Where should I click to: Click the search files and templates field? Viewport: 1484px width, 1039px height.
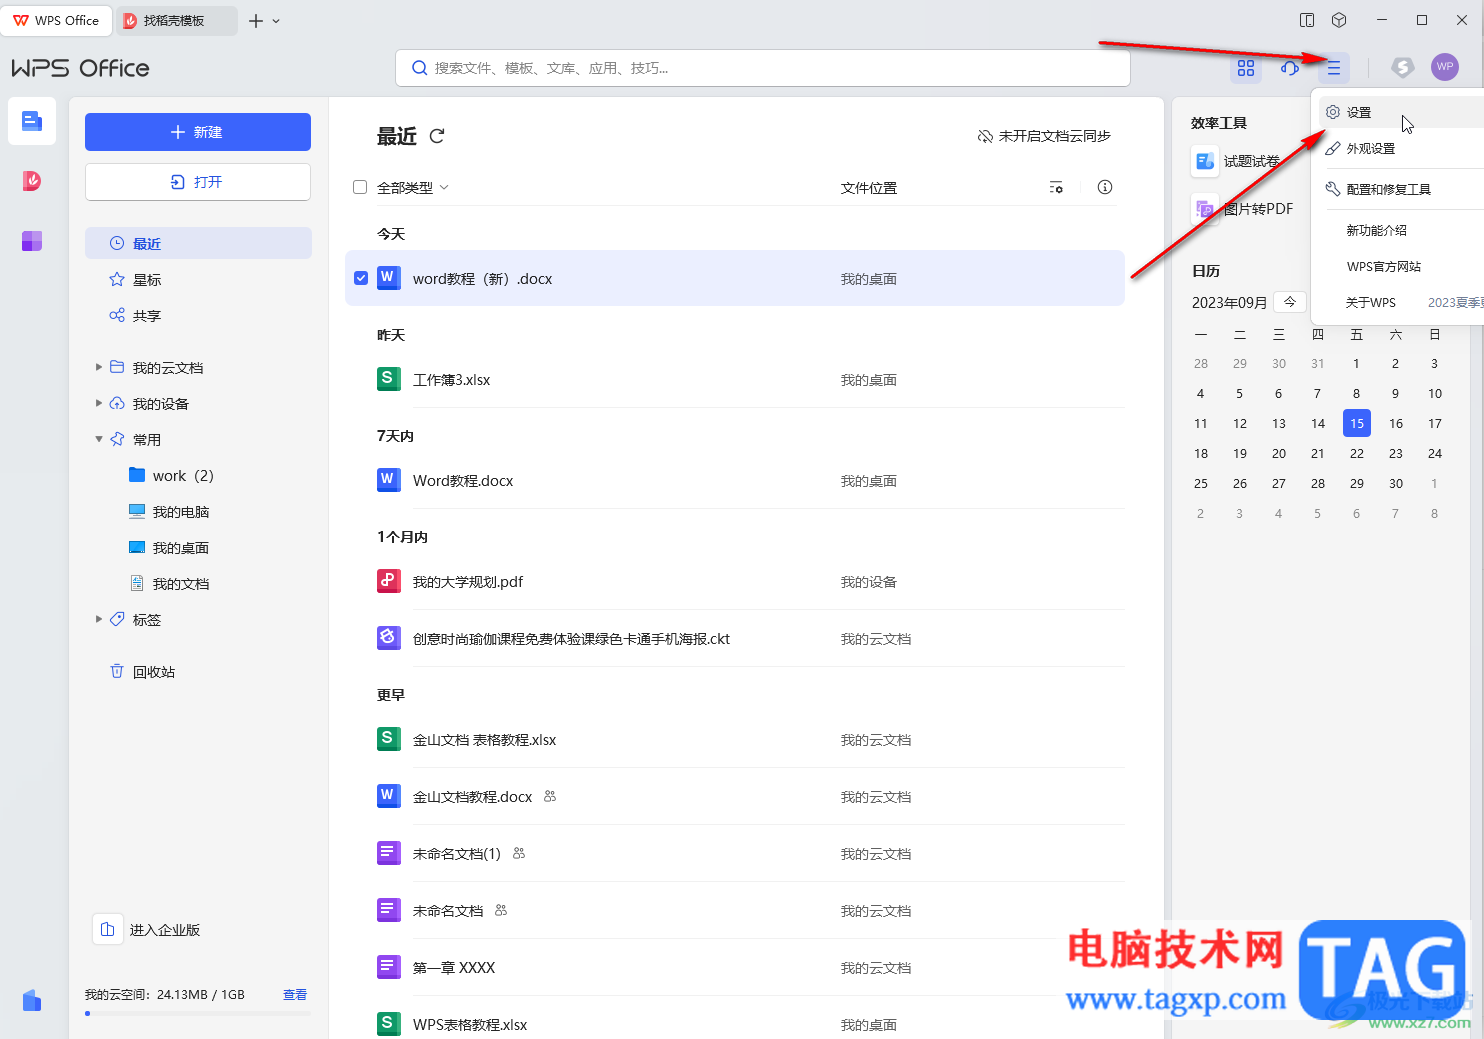point(763,68)
